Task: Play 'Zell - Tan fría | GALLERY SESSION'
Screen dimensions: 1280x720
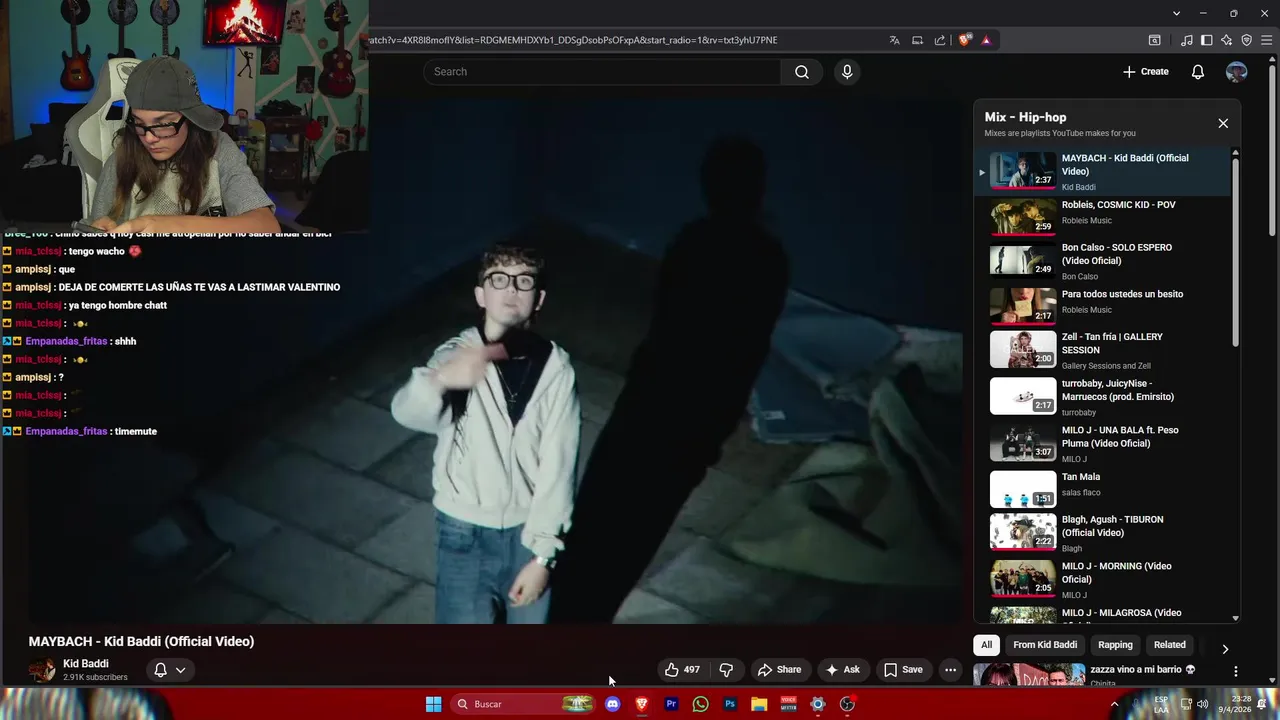Action: pos(1101,350)
